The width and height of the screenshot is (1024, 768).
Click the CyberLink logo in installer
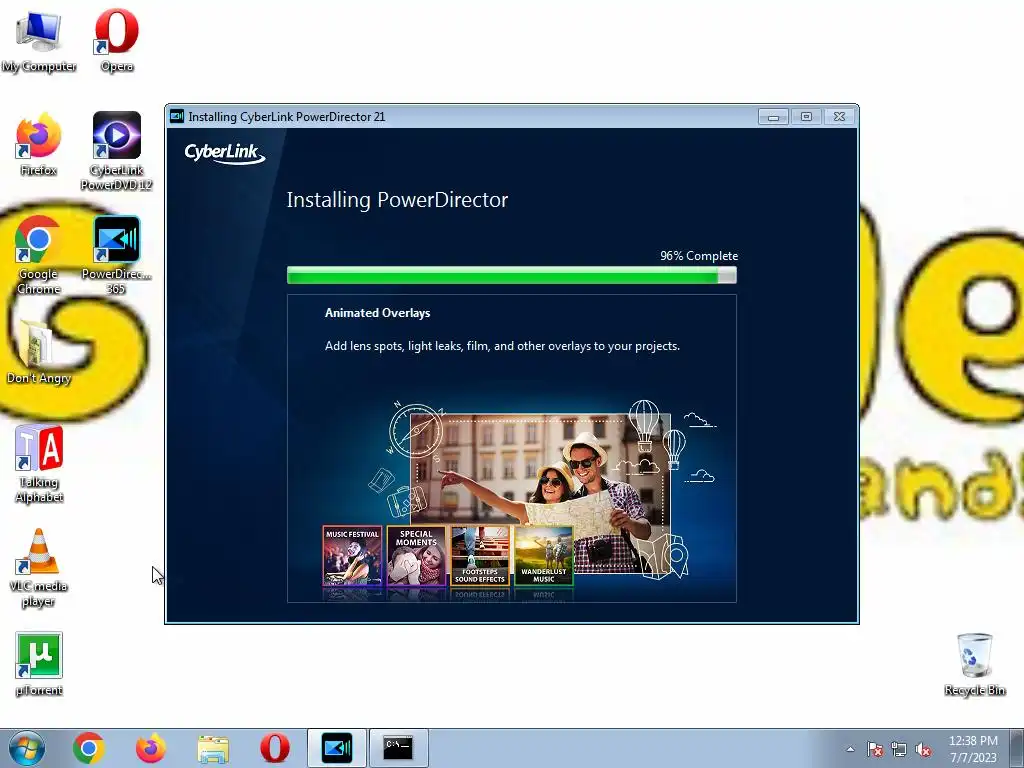click(225, 153)
